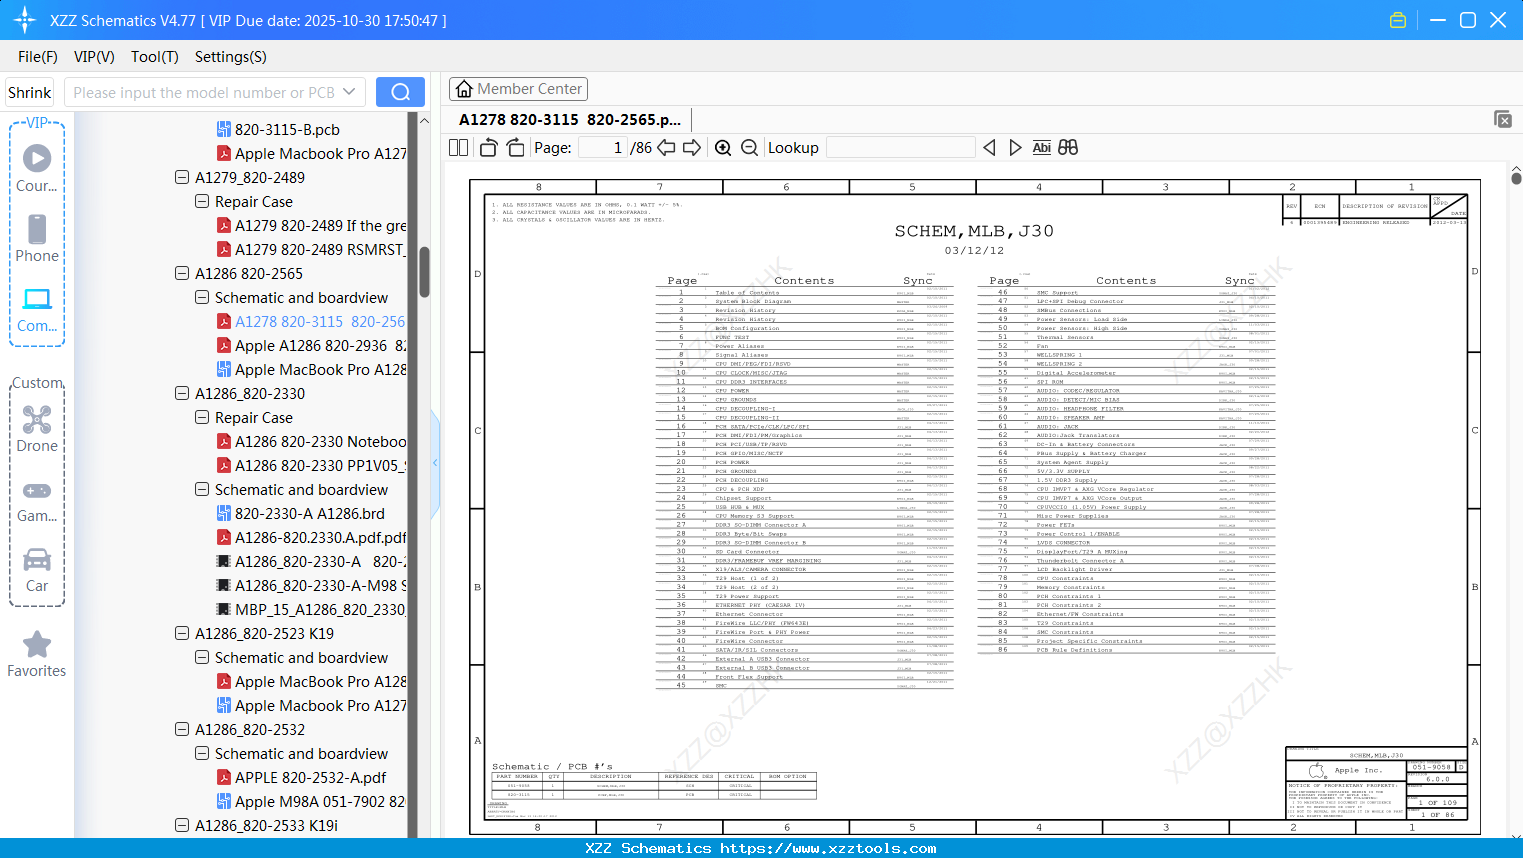Open the Drone category

pos(37,428)
